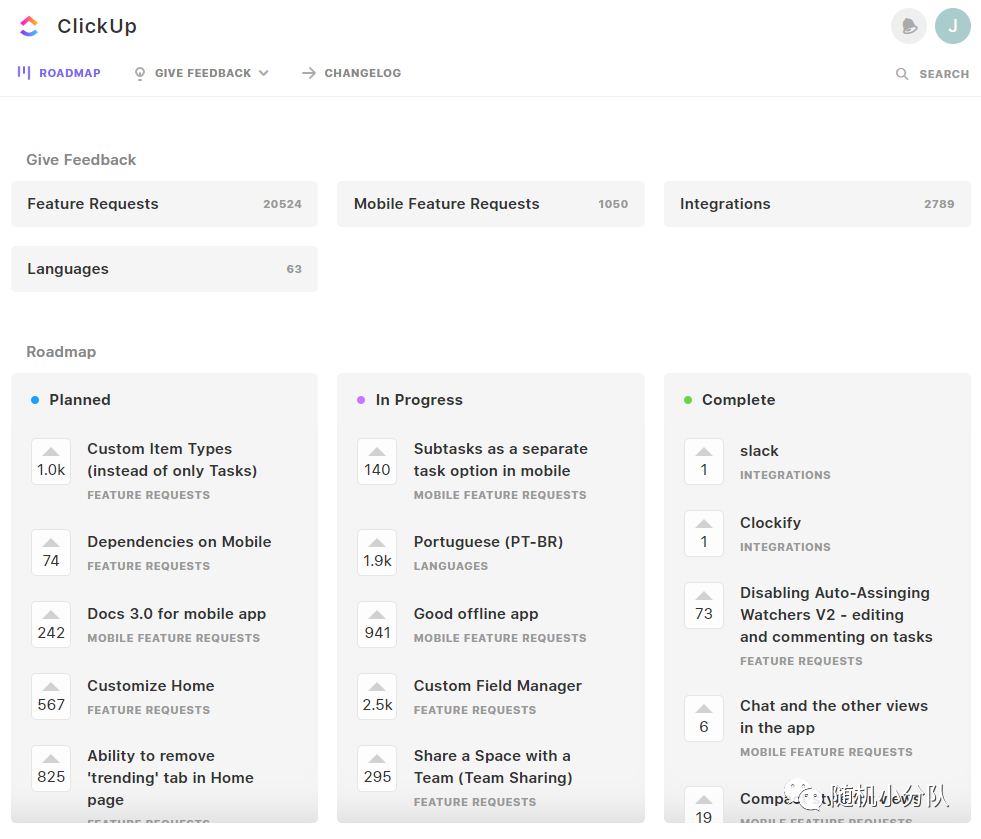
Task: Open the user avatar "J" menu
Action: coord(952,26)
